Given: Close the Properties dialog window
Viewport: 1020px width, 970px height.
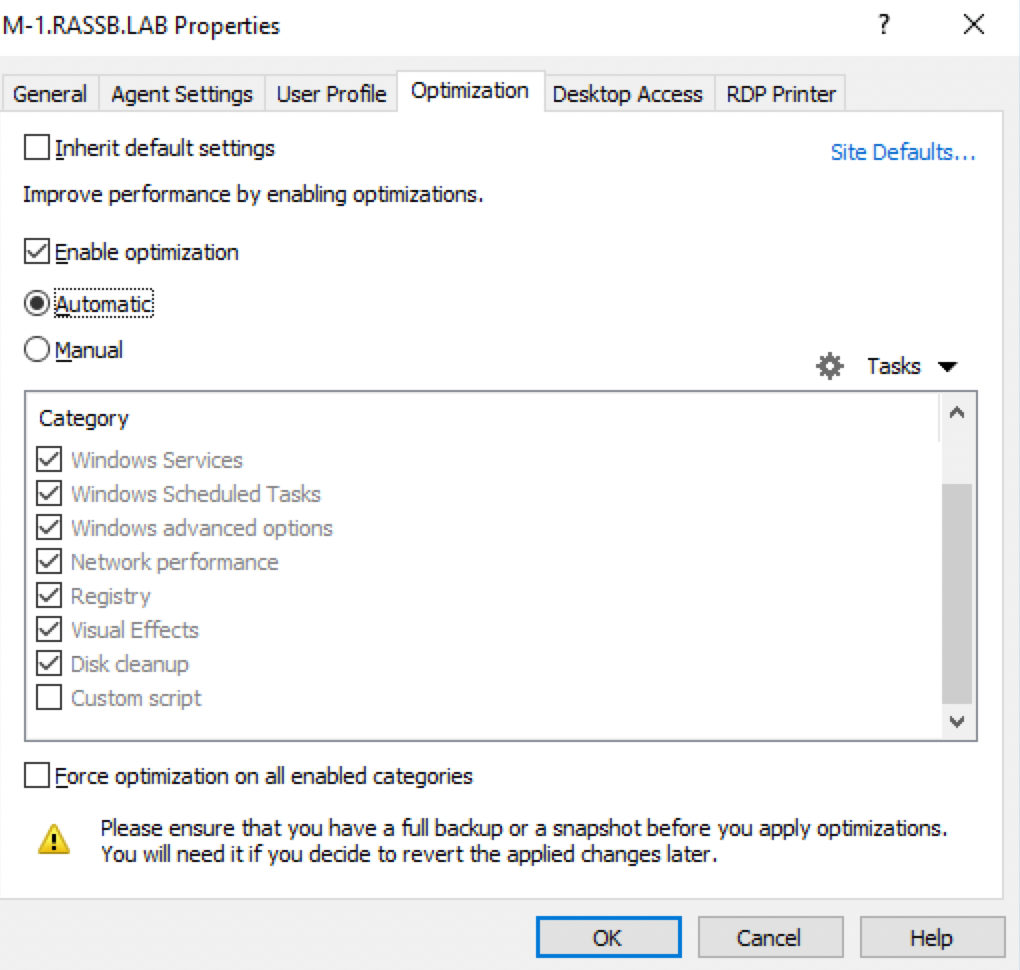Looking at the screenshot, I should (x=973, y=25).
